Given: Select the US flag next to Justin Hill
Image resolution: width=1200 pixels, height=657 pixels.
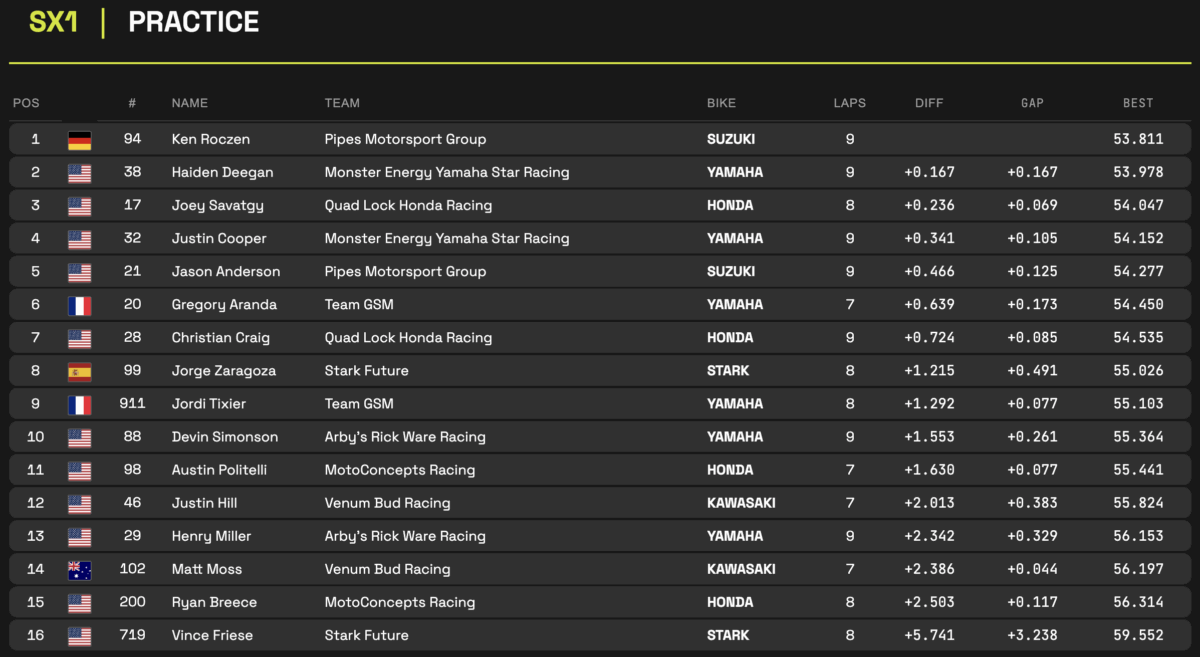Looking at the screenshot, I should [x=79, y=503].
